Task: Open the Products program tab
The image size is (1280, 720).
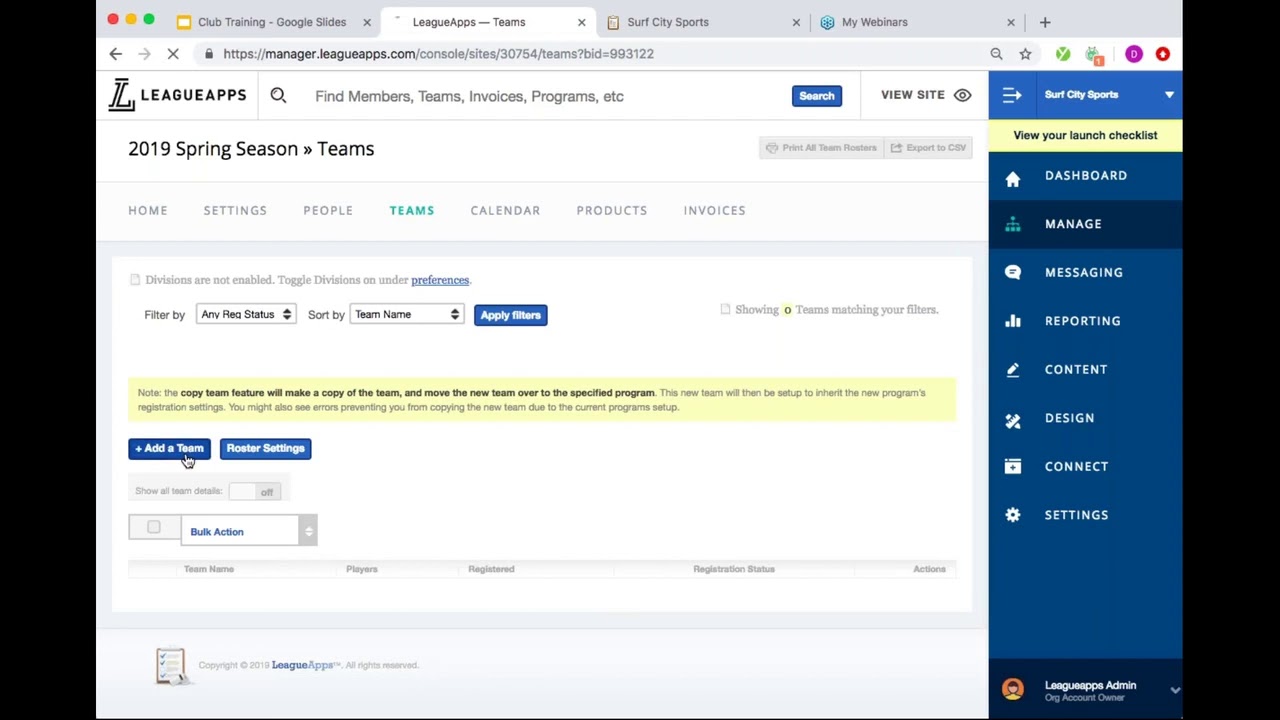Action: coord(612,210)
